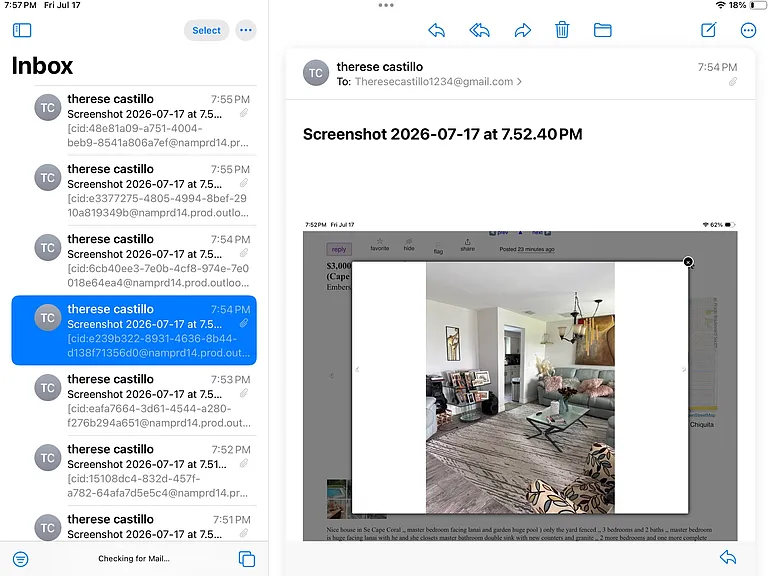This screenshot has height=576, width=768.
Task: Toggle the mailbox sidebar panel
Action: 22,30
